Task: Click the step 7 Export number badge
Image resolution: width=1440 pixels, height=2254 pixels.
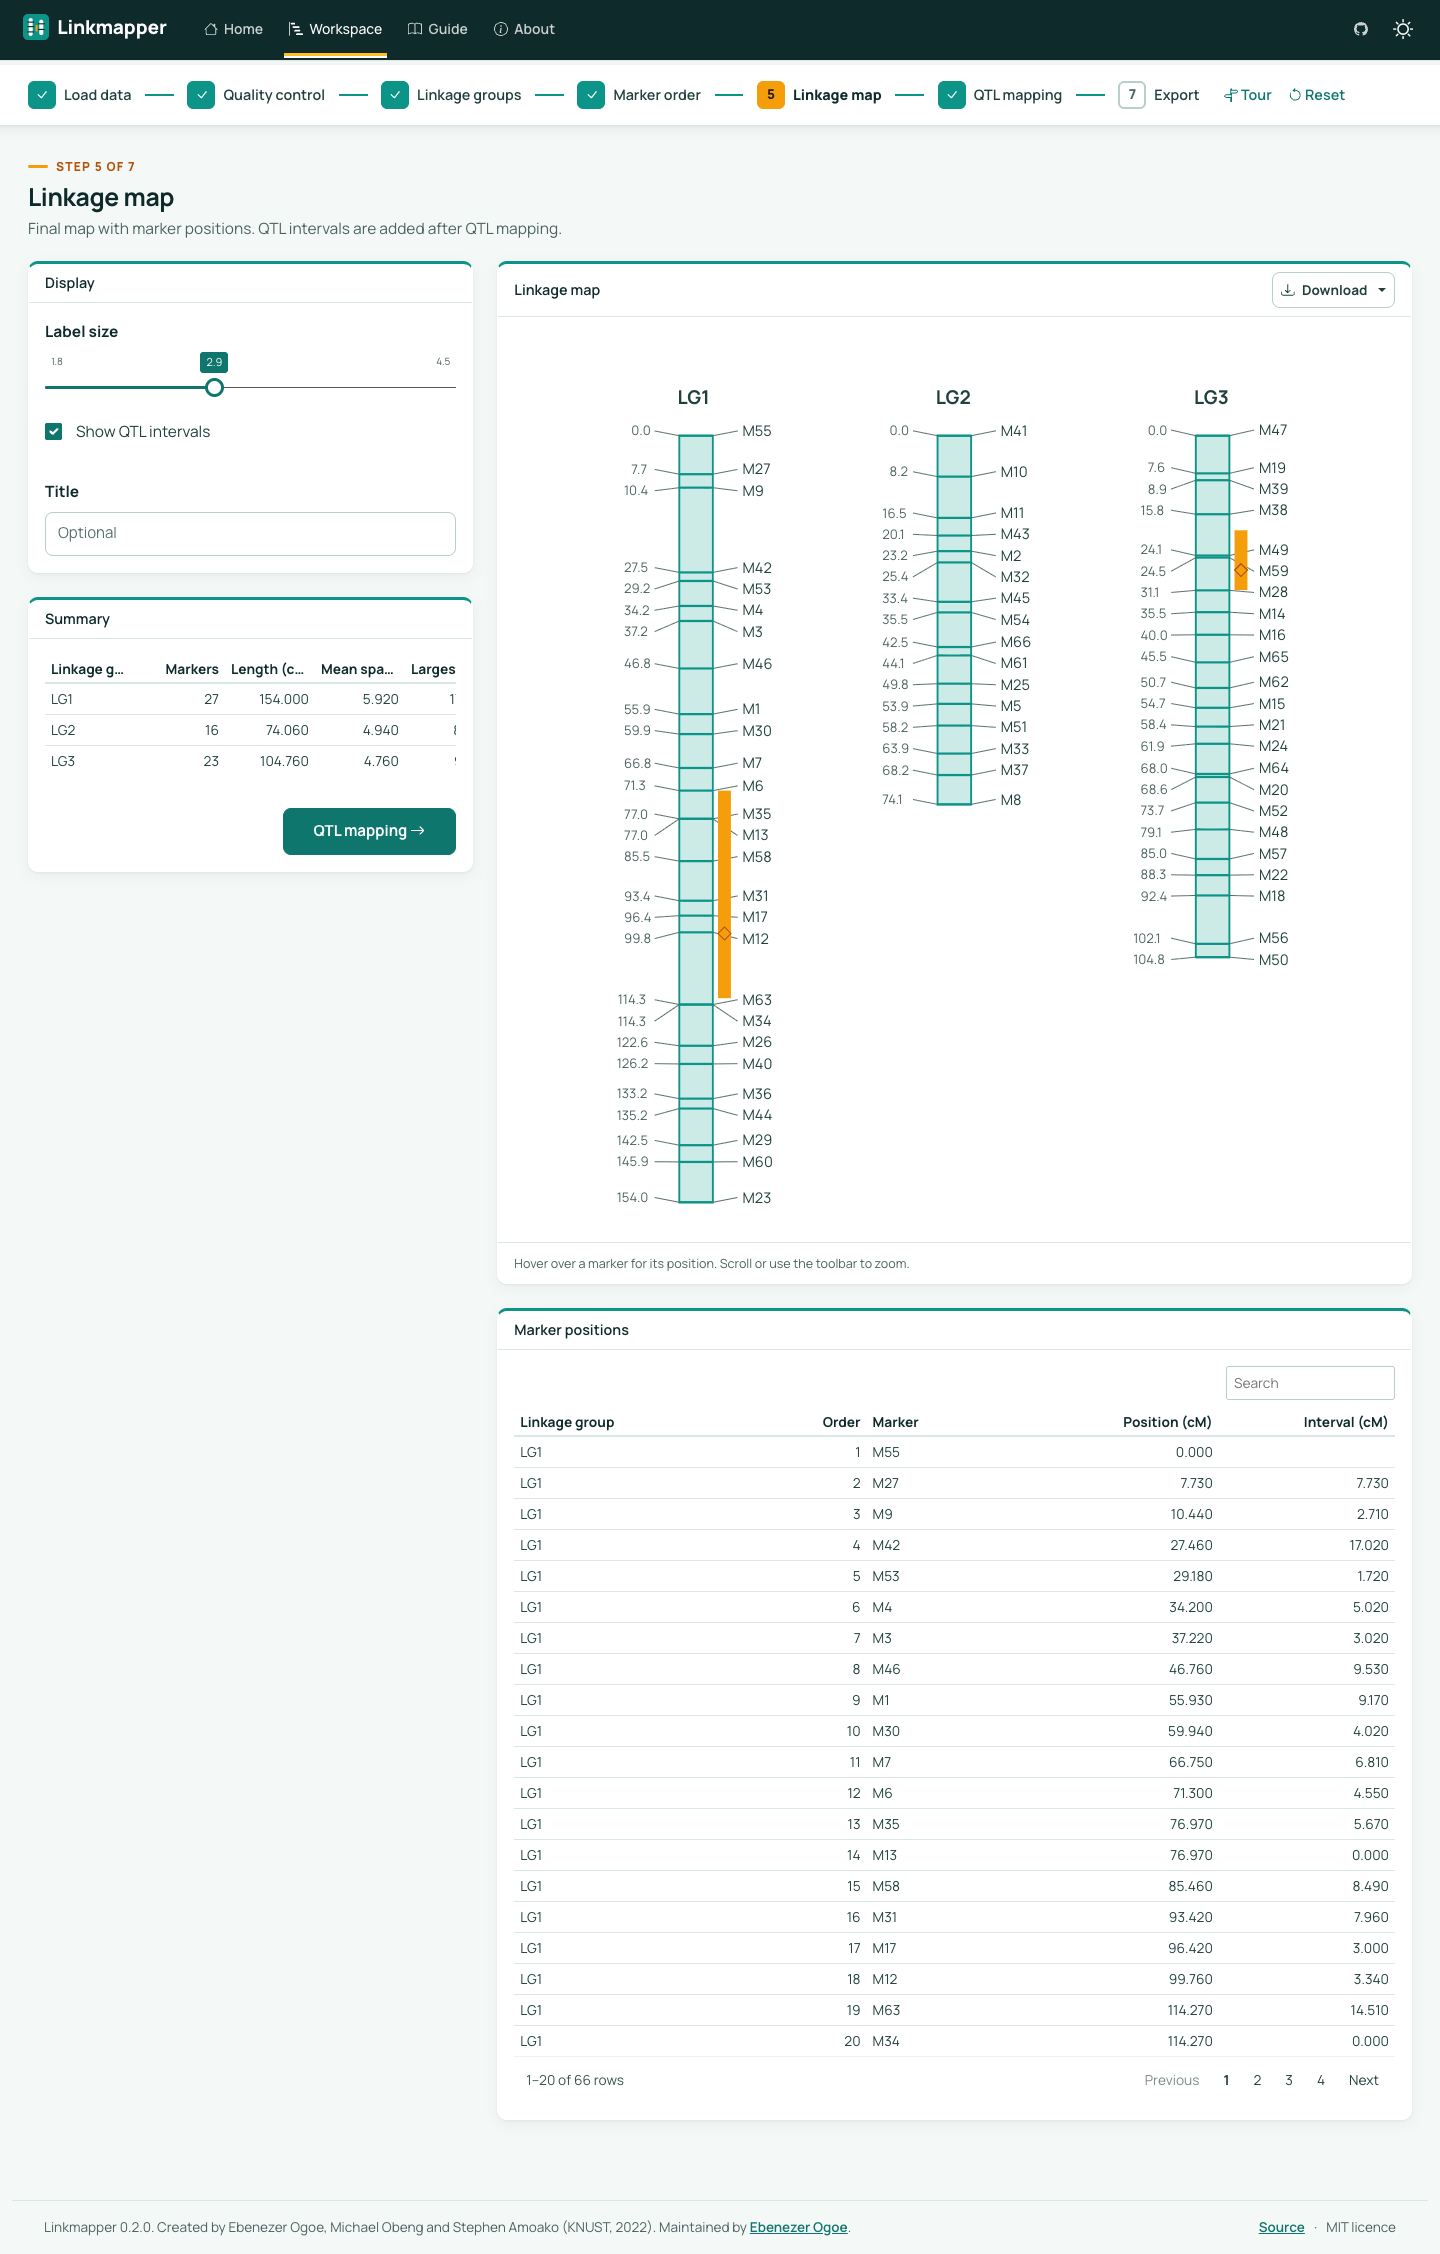Action: (x=1132, y=95)
